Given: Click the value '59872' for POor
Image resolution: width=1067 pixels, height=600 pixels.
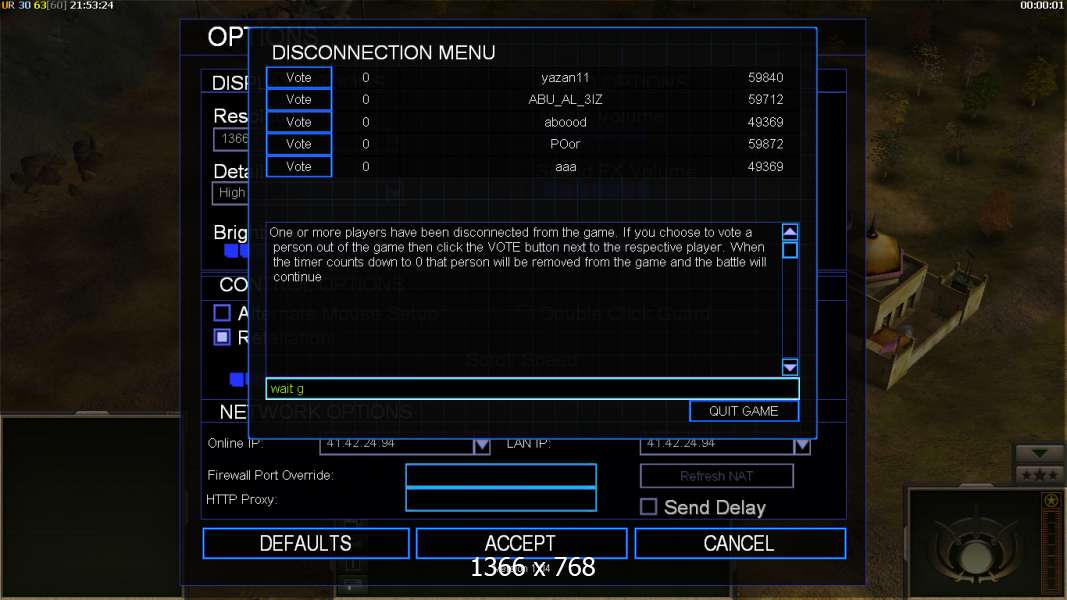Looking at the screenshot, I should (766, 144).
